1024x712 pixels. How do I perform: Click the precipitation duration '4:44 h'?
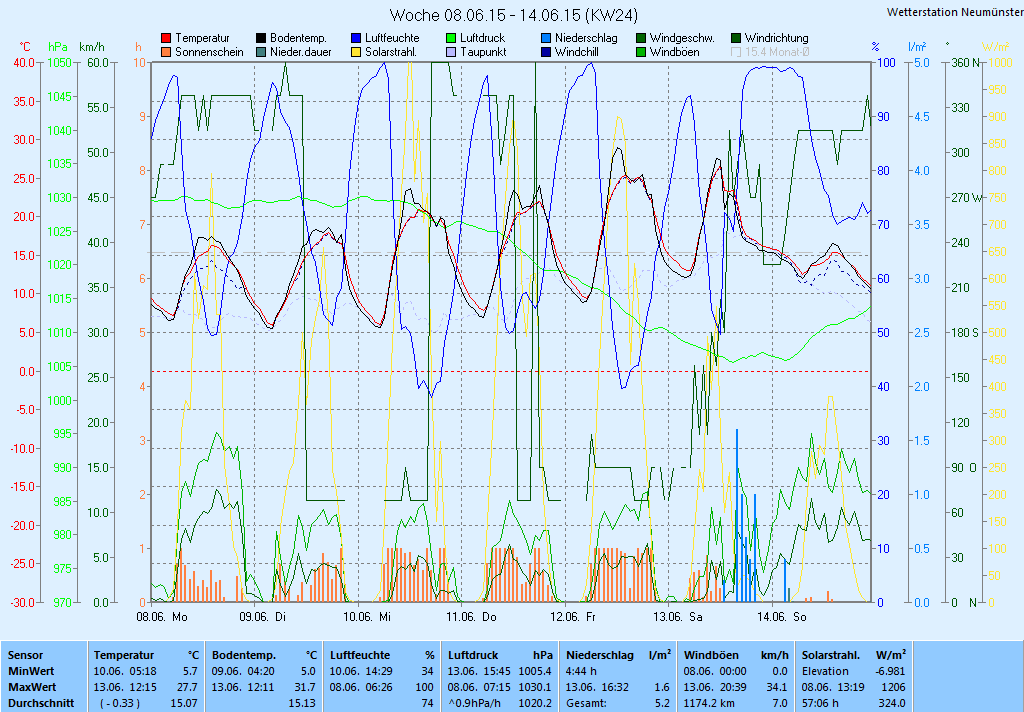[x=581, y=671]
